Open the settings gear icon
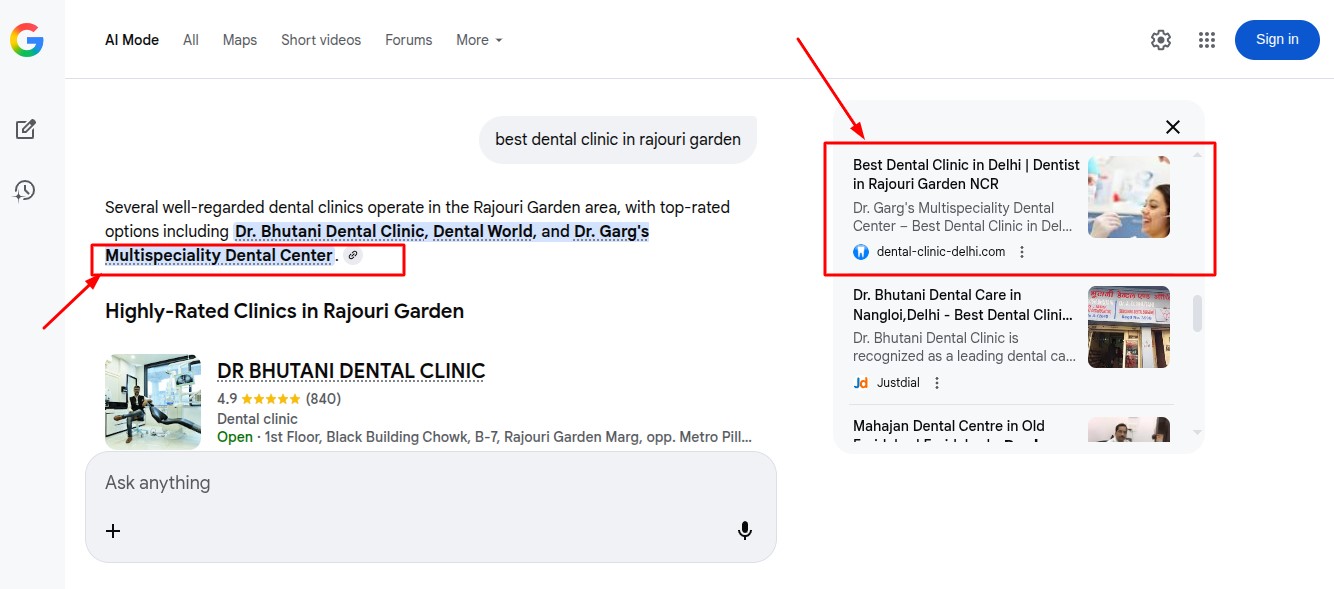The width and height of the screenshot is (1334, 589). [1160, 40]
